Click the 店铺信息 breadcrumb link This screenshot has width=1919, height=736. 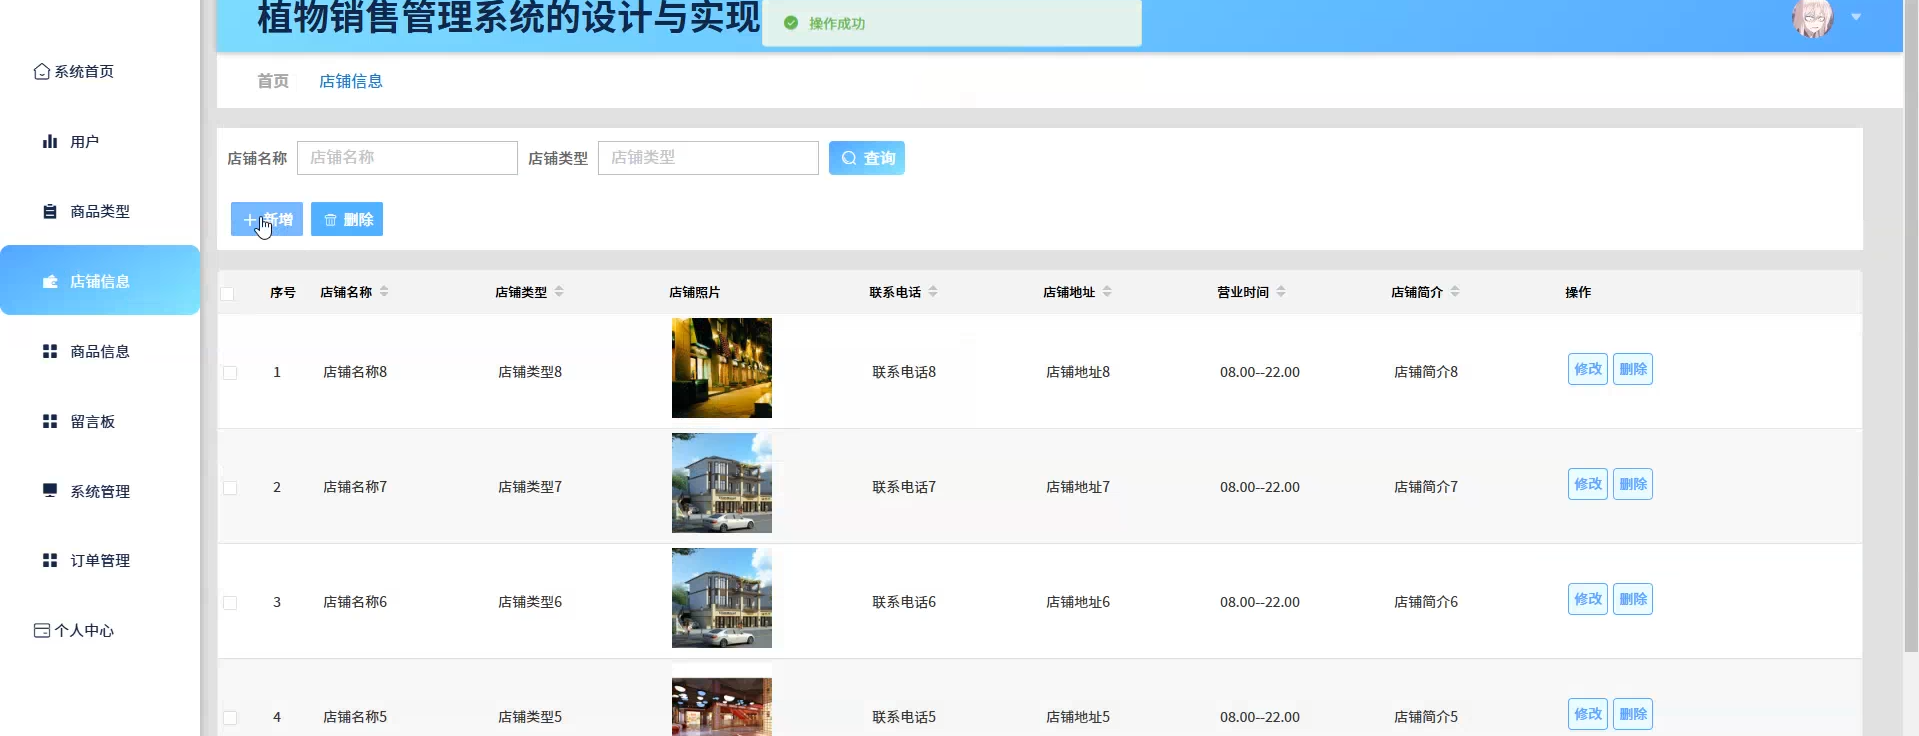coord(351,81)
